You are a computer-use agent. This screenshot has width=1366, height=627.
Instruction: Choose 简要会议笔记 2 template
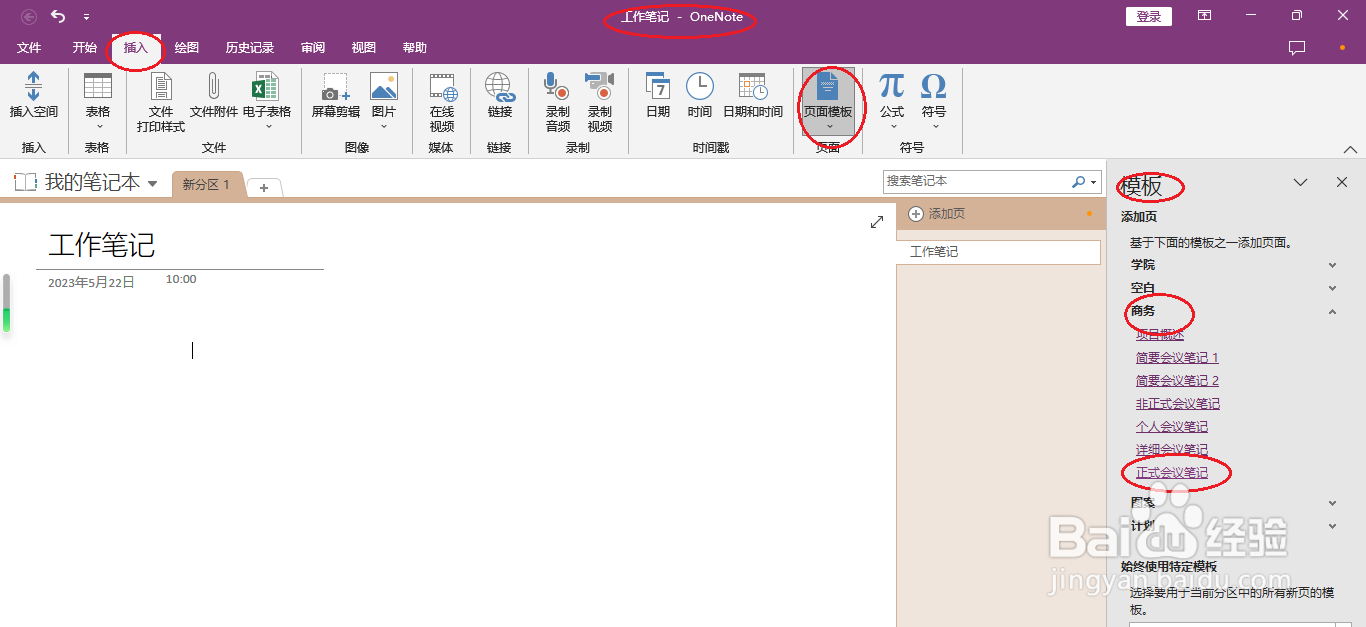1177,381
